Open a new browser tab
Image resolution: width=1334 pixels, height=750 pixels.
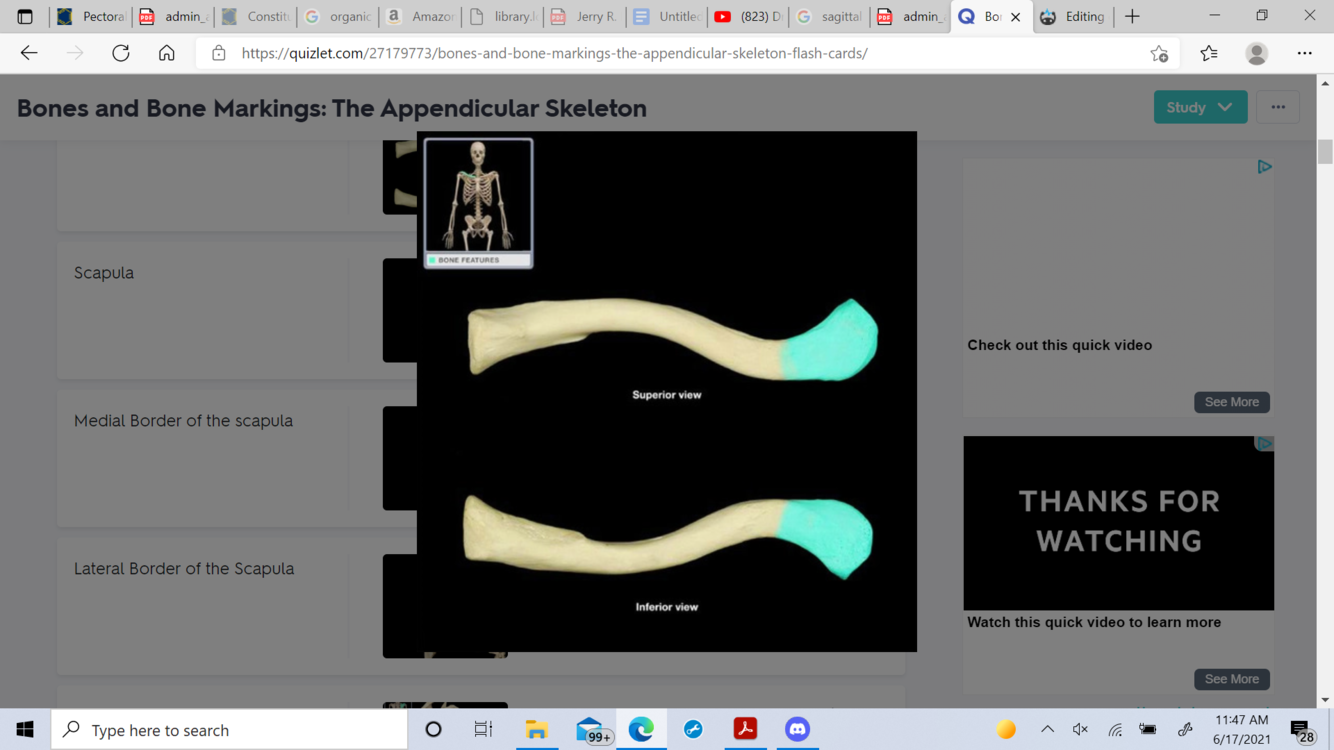[x=1132, y=16]
